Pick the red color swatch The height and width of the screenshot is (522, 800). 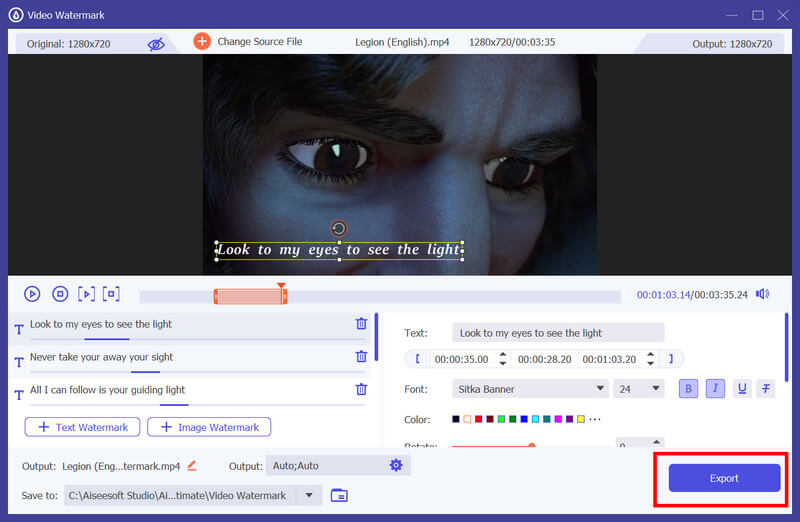(478, 419)
